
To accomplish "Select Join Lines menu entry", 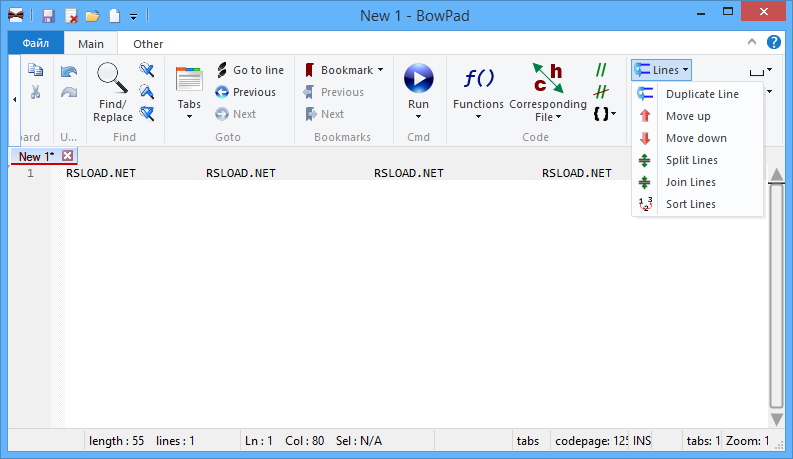I will [x=697, y=182].
